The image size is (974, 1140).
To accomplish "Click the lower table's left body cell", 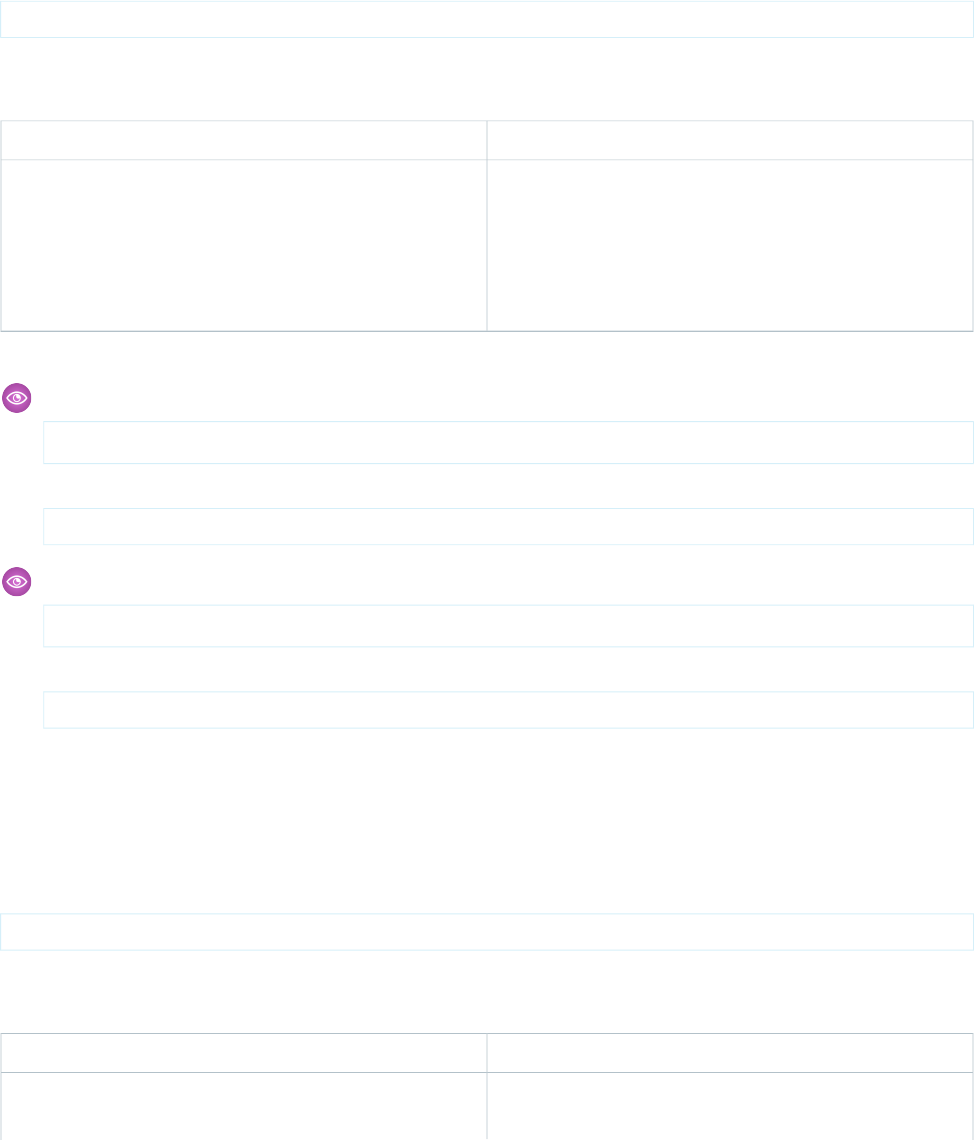I will (244, 1106).
